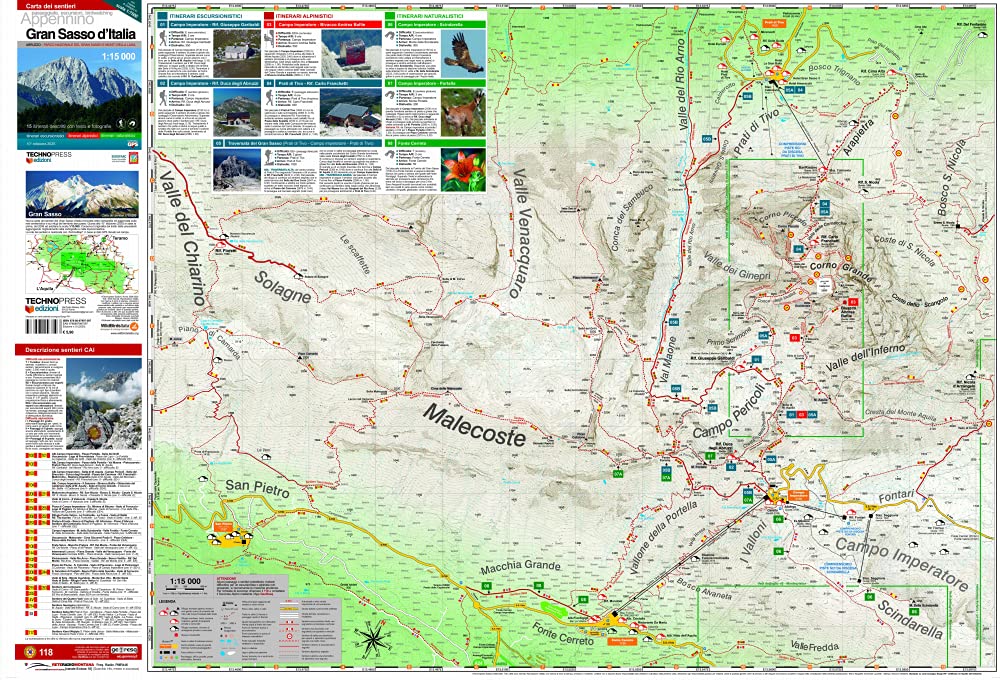Click the Valle dei Ginepri label

click(737, 266)
